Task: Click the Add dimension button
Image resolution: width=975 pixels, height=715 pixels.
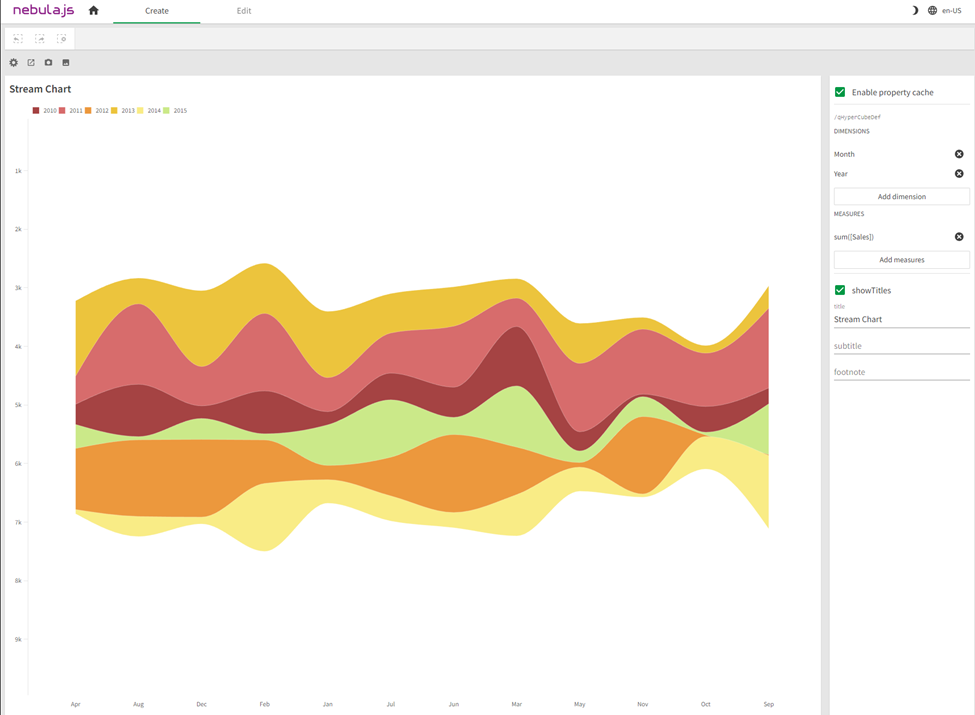Action: pos(901,195)
